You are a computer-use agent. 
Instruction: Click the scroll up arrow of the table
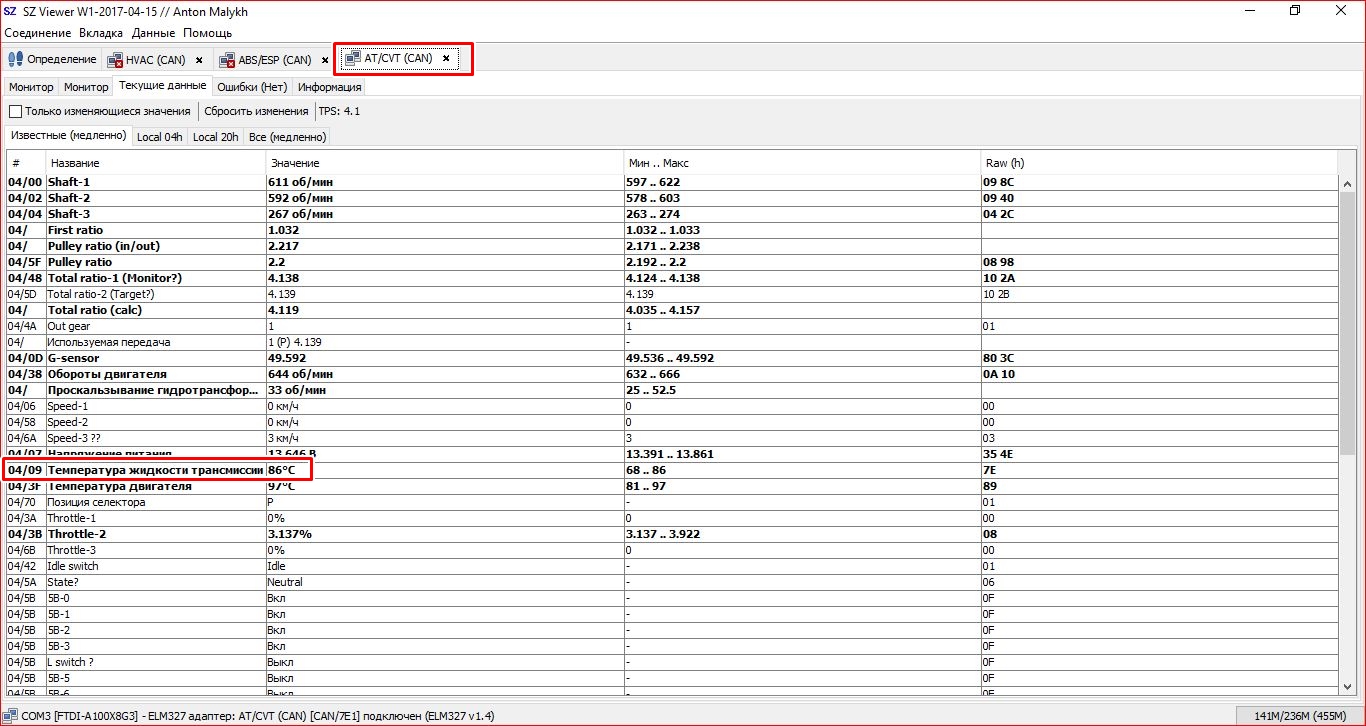1347,183
